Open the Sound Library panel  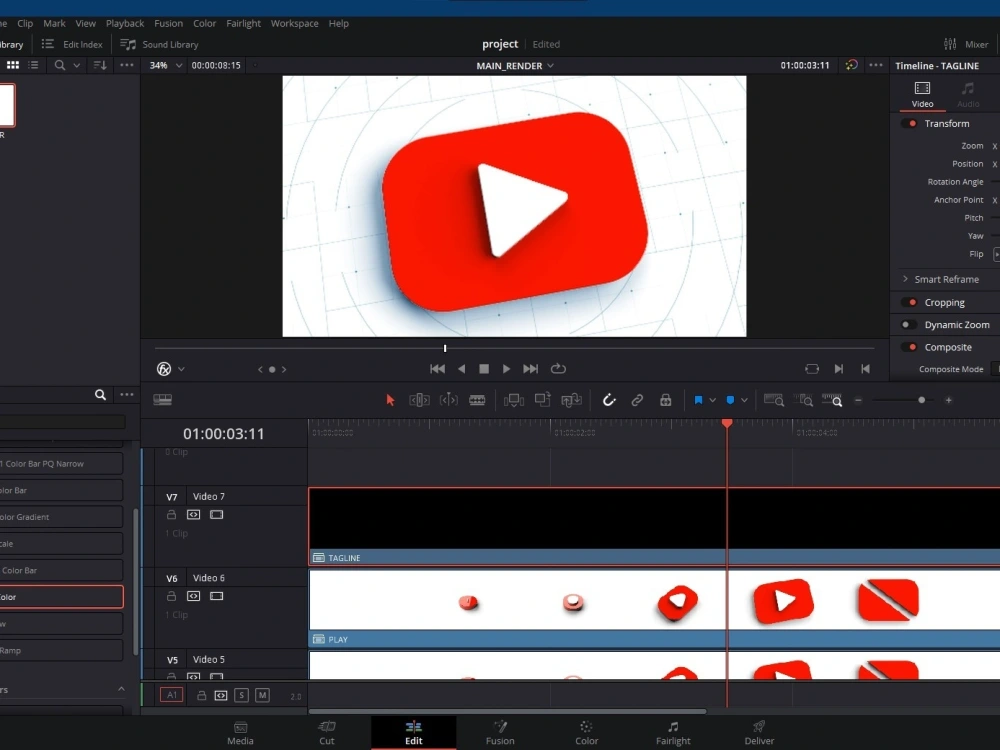click(x=159, y=44)
